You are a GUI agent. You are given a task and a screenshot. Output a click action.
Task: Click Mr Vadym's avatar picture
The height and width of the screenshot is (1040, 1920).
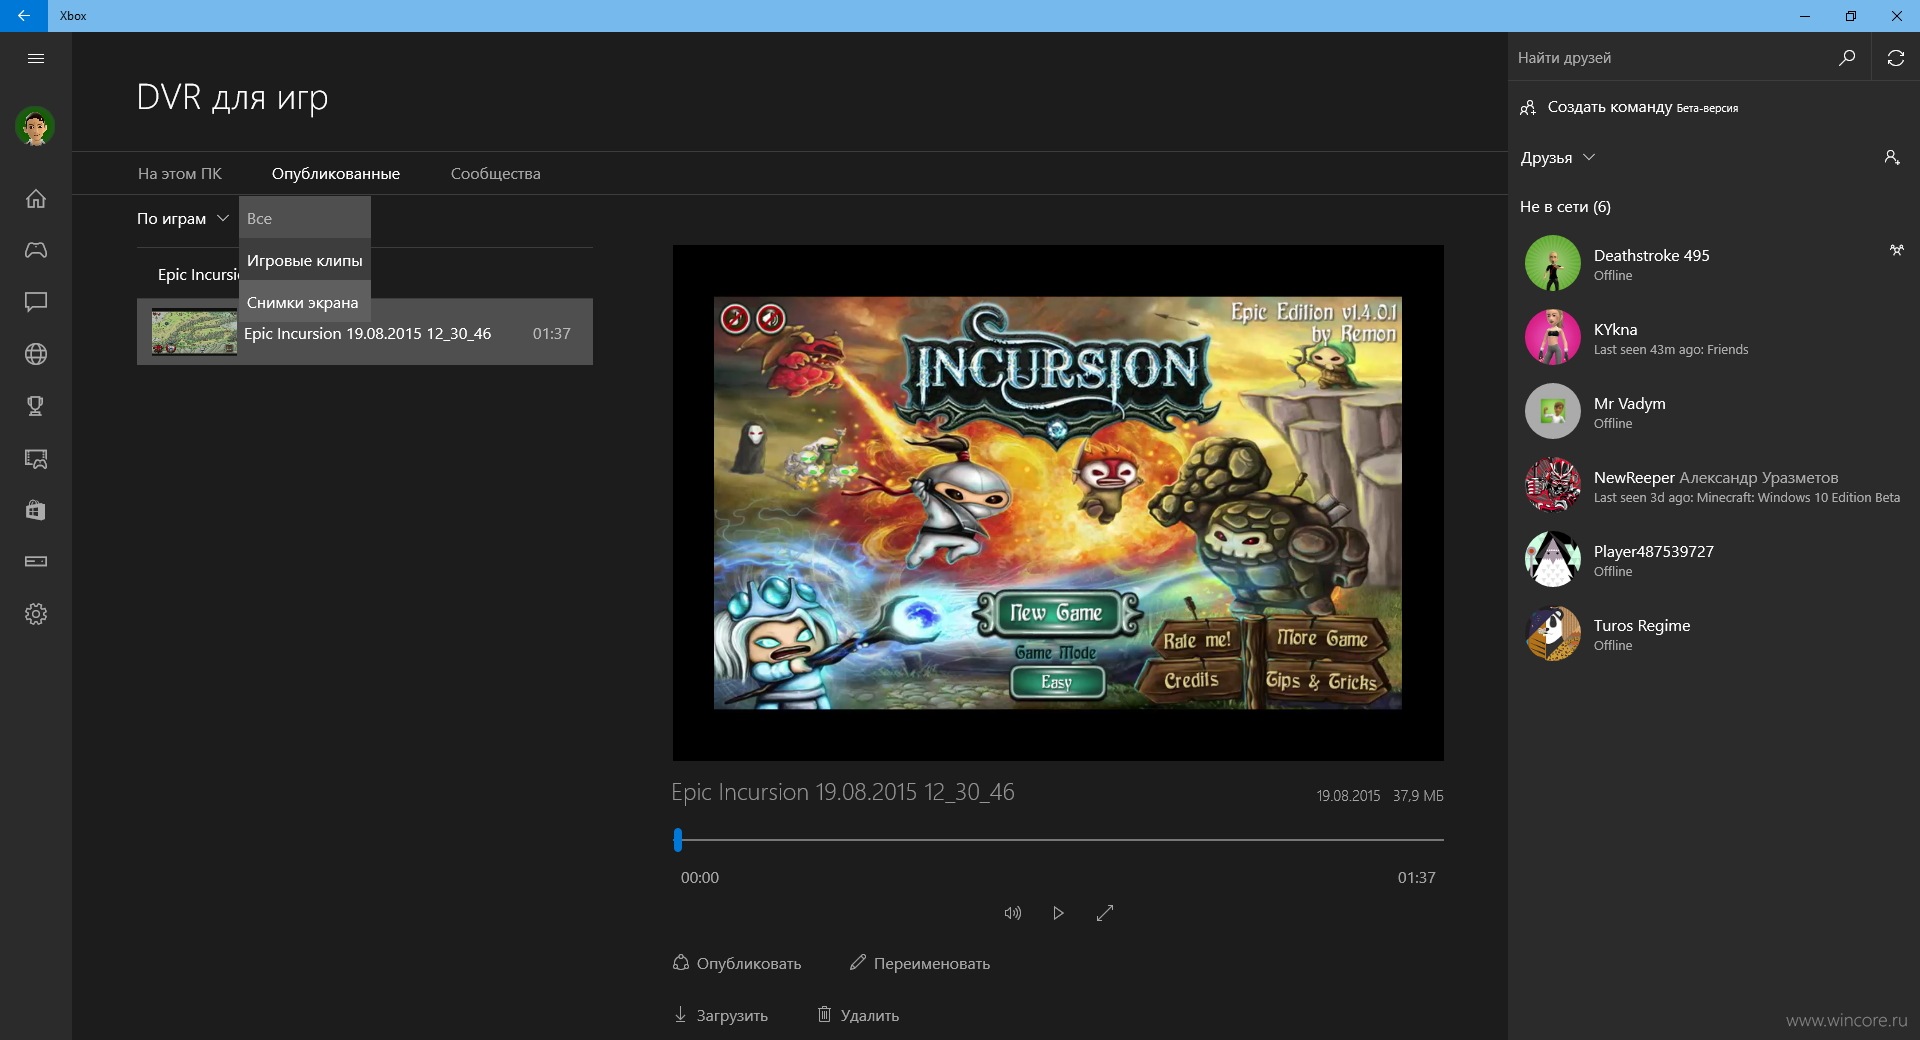click(x=1552, y=411)
